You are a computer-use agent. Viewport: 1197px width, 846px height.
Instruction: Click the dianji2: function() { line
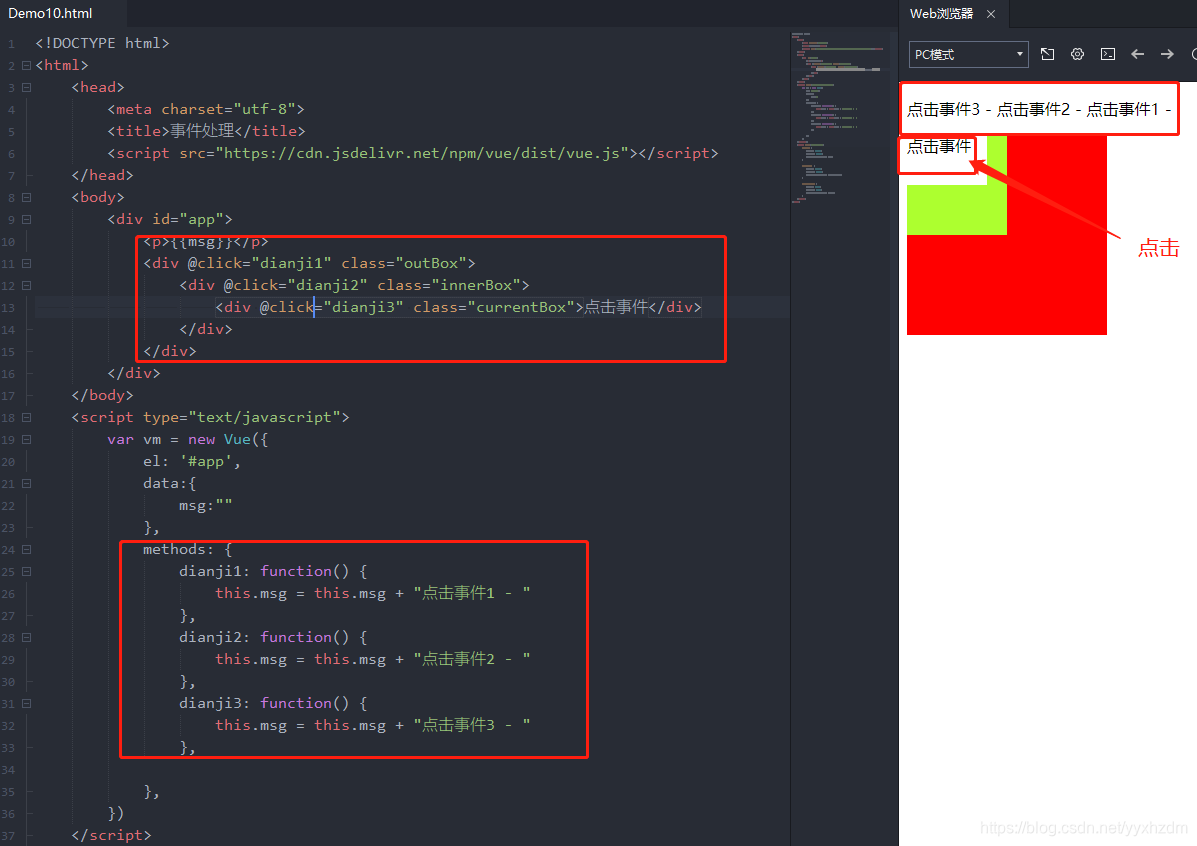pyautogui.click(x=273, y=638)
